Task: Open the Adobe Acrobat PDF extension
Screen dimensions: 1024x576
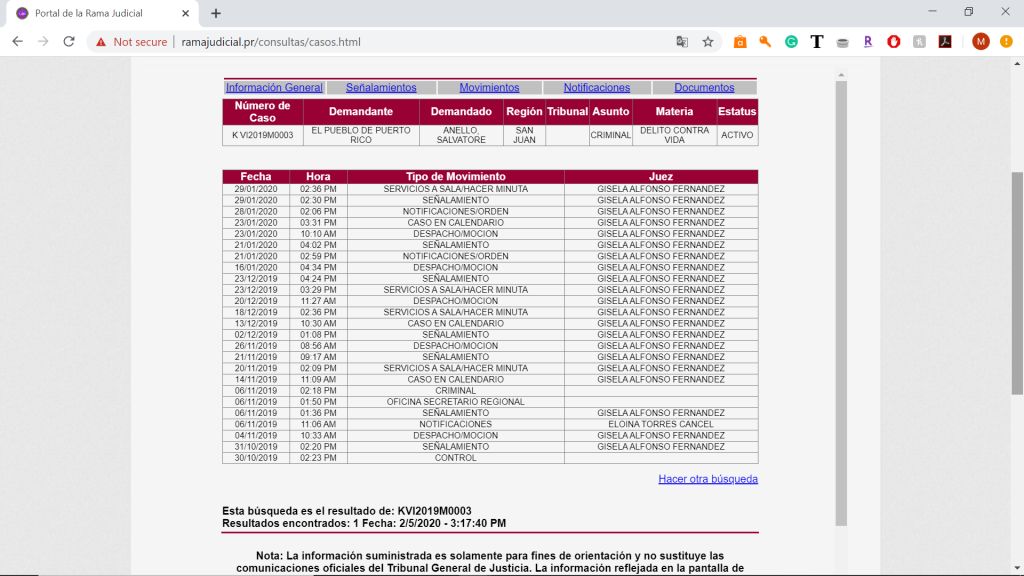Action: point(944,42)
